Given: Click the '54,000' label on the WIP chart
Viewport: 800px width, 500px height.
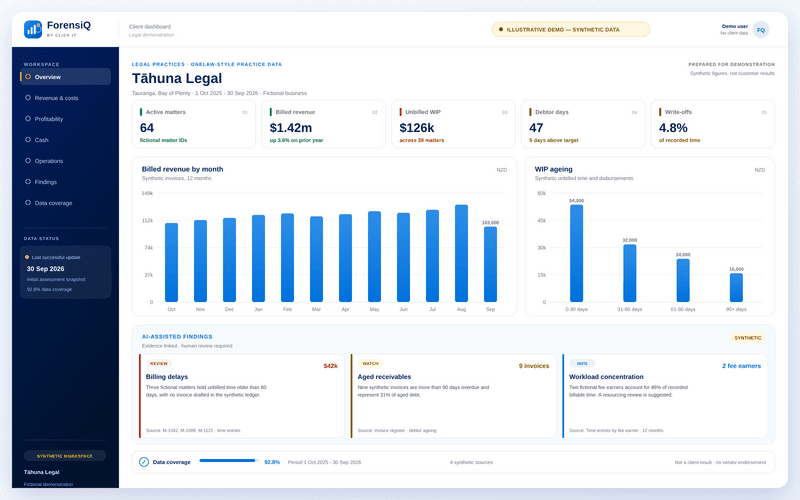Looking at the screenshot, I should [577, 201].
